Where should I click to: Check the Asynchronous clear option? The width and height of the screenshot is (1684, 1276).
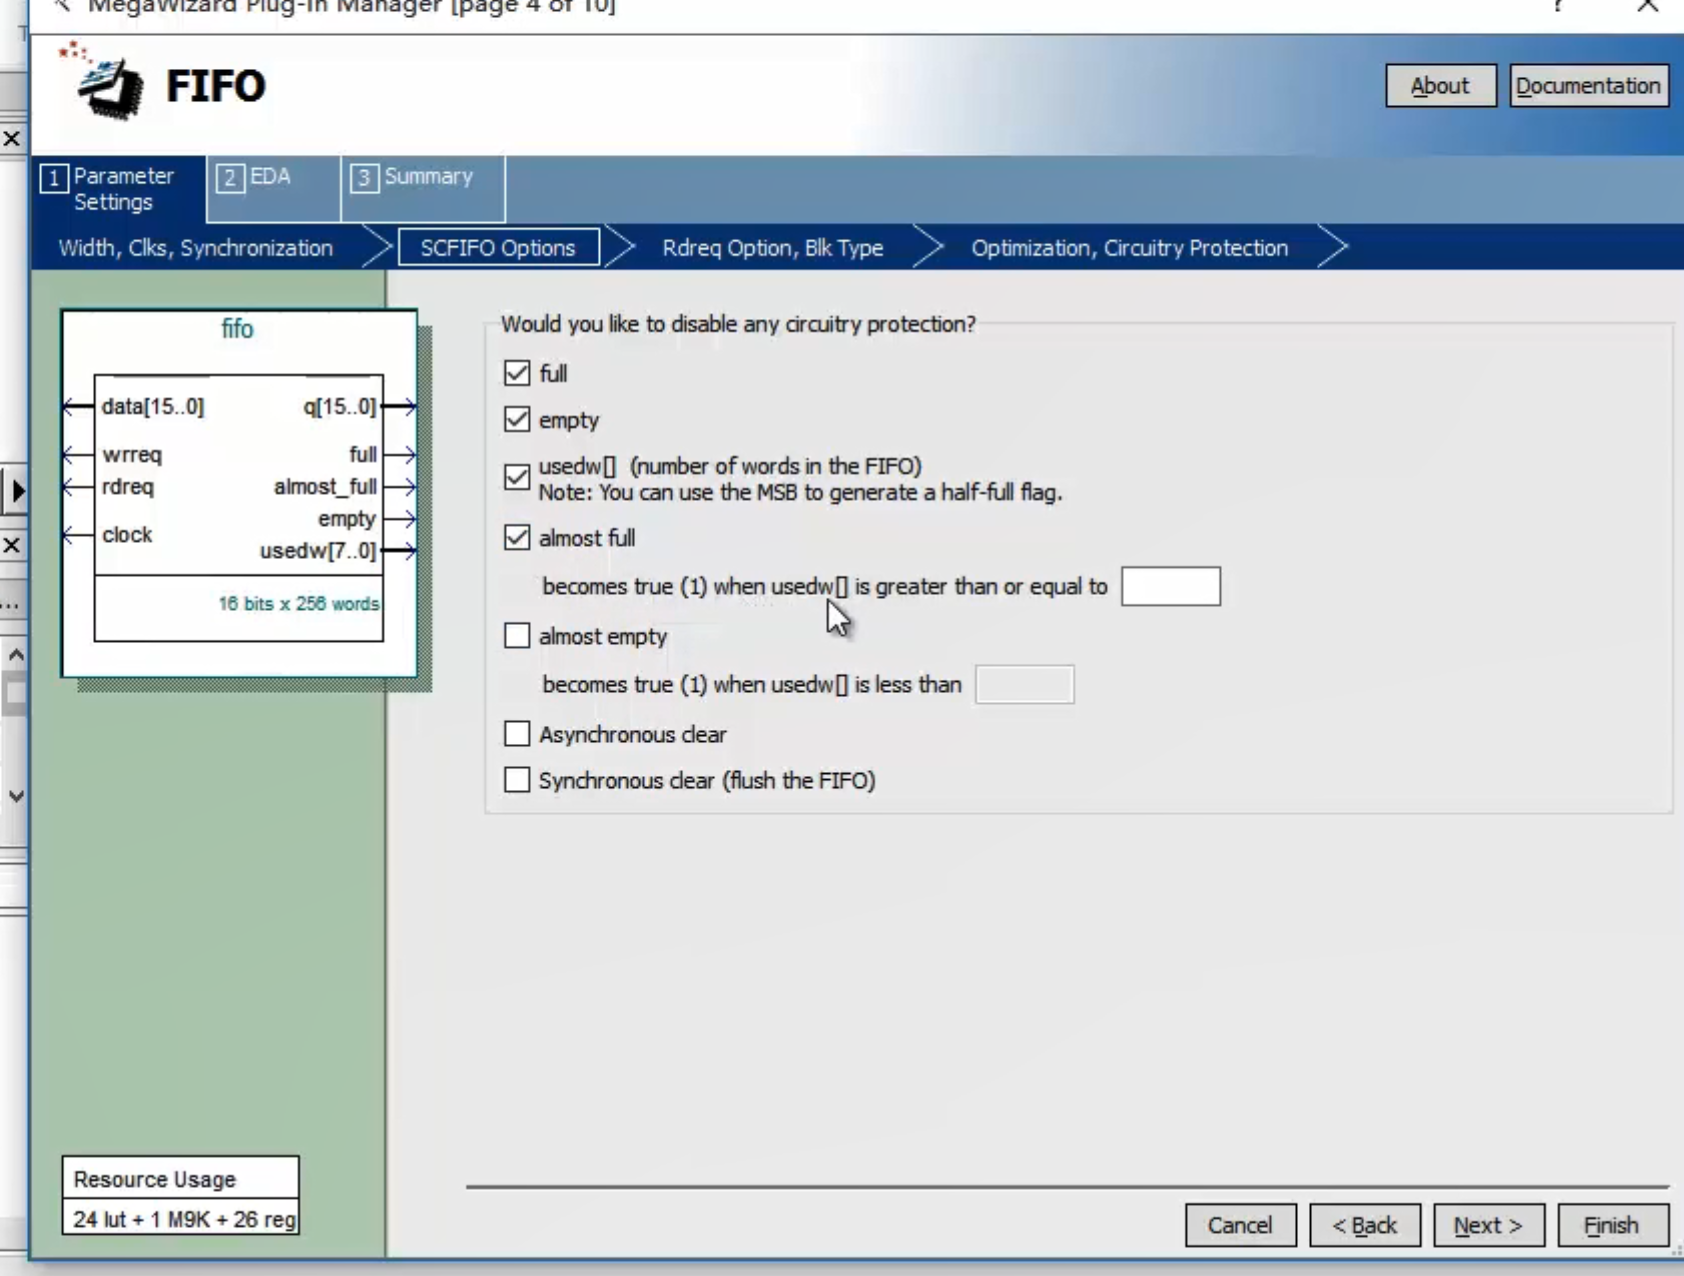517,734
